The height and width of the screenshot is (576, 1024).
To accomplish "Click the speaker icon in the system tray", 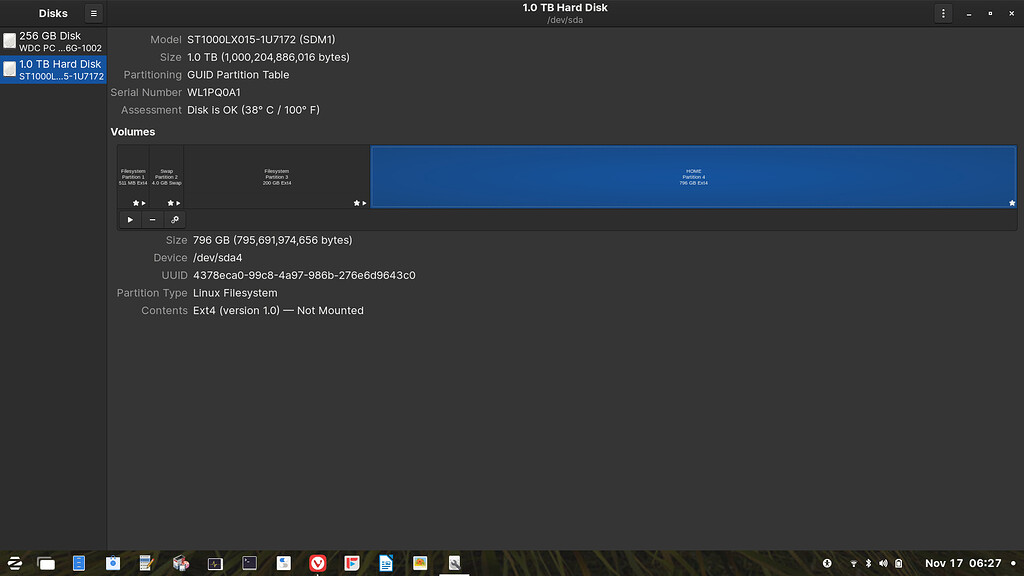I will click(x=883, y=563).
